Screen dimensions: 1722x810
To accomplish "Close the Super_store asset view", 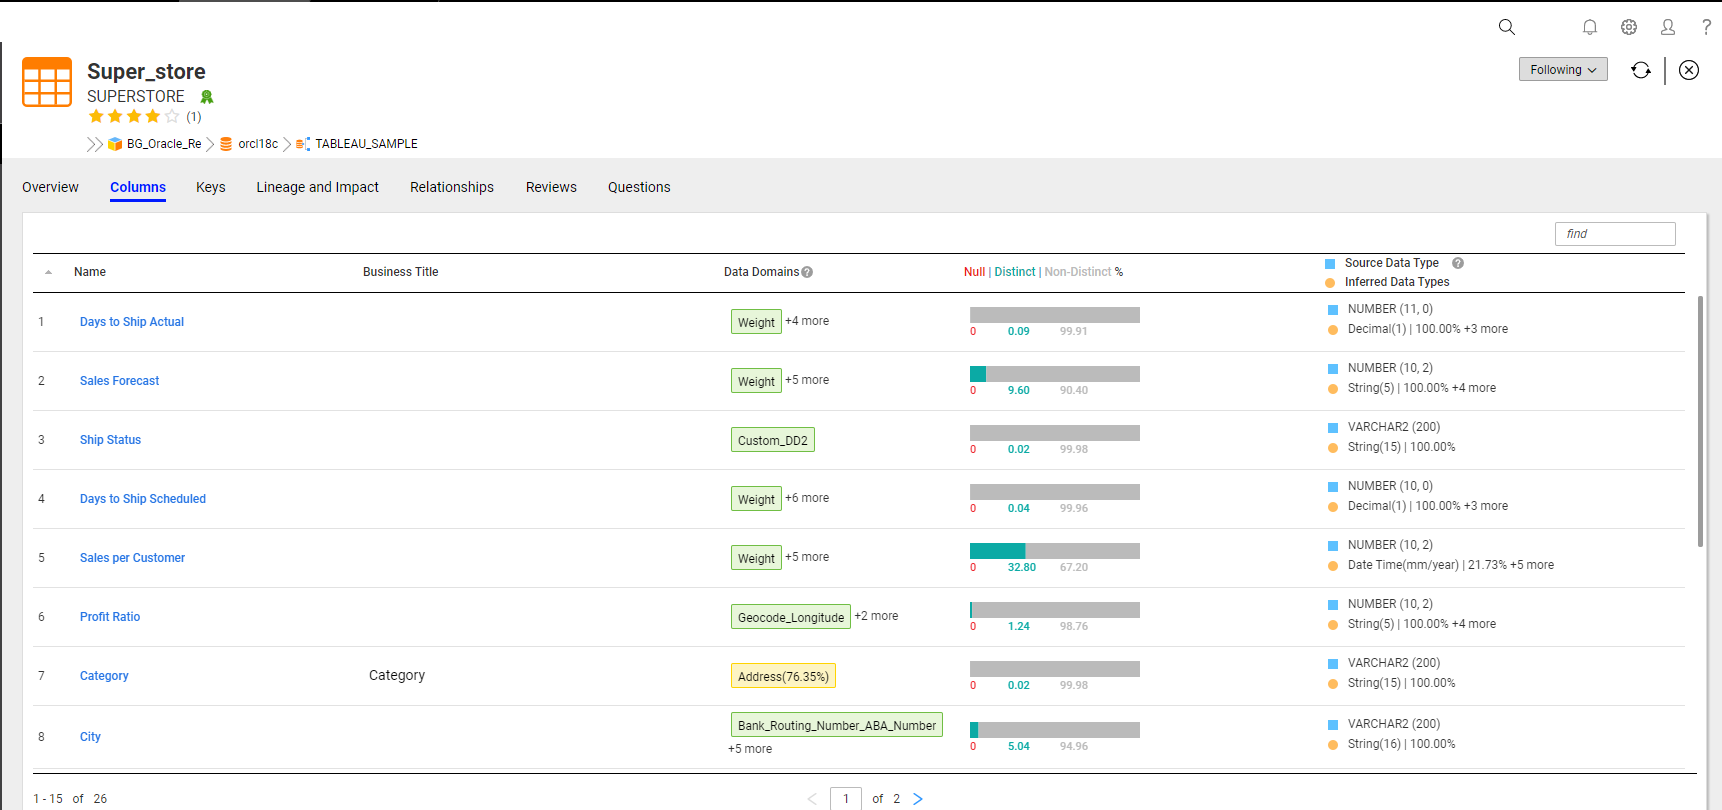I will tap(1689, 70).
